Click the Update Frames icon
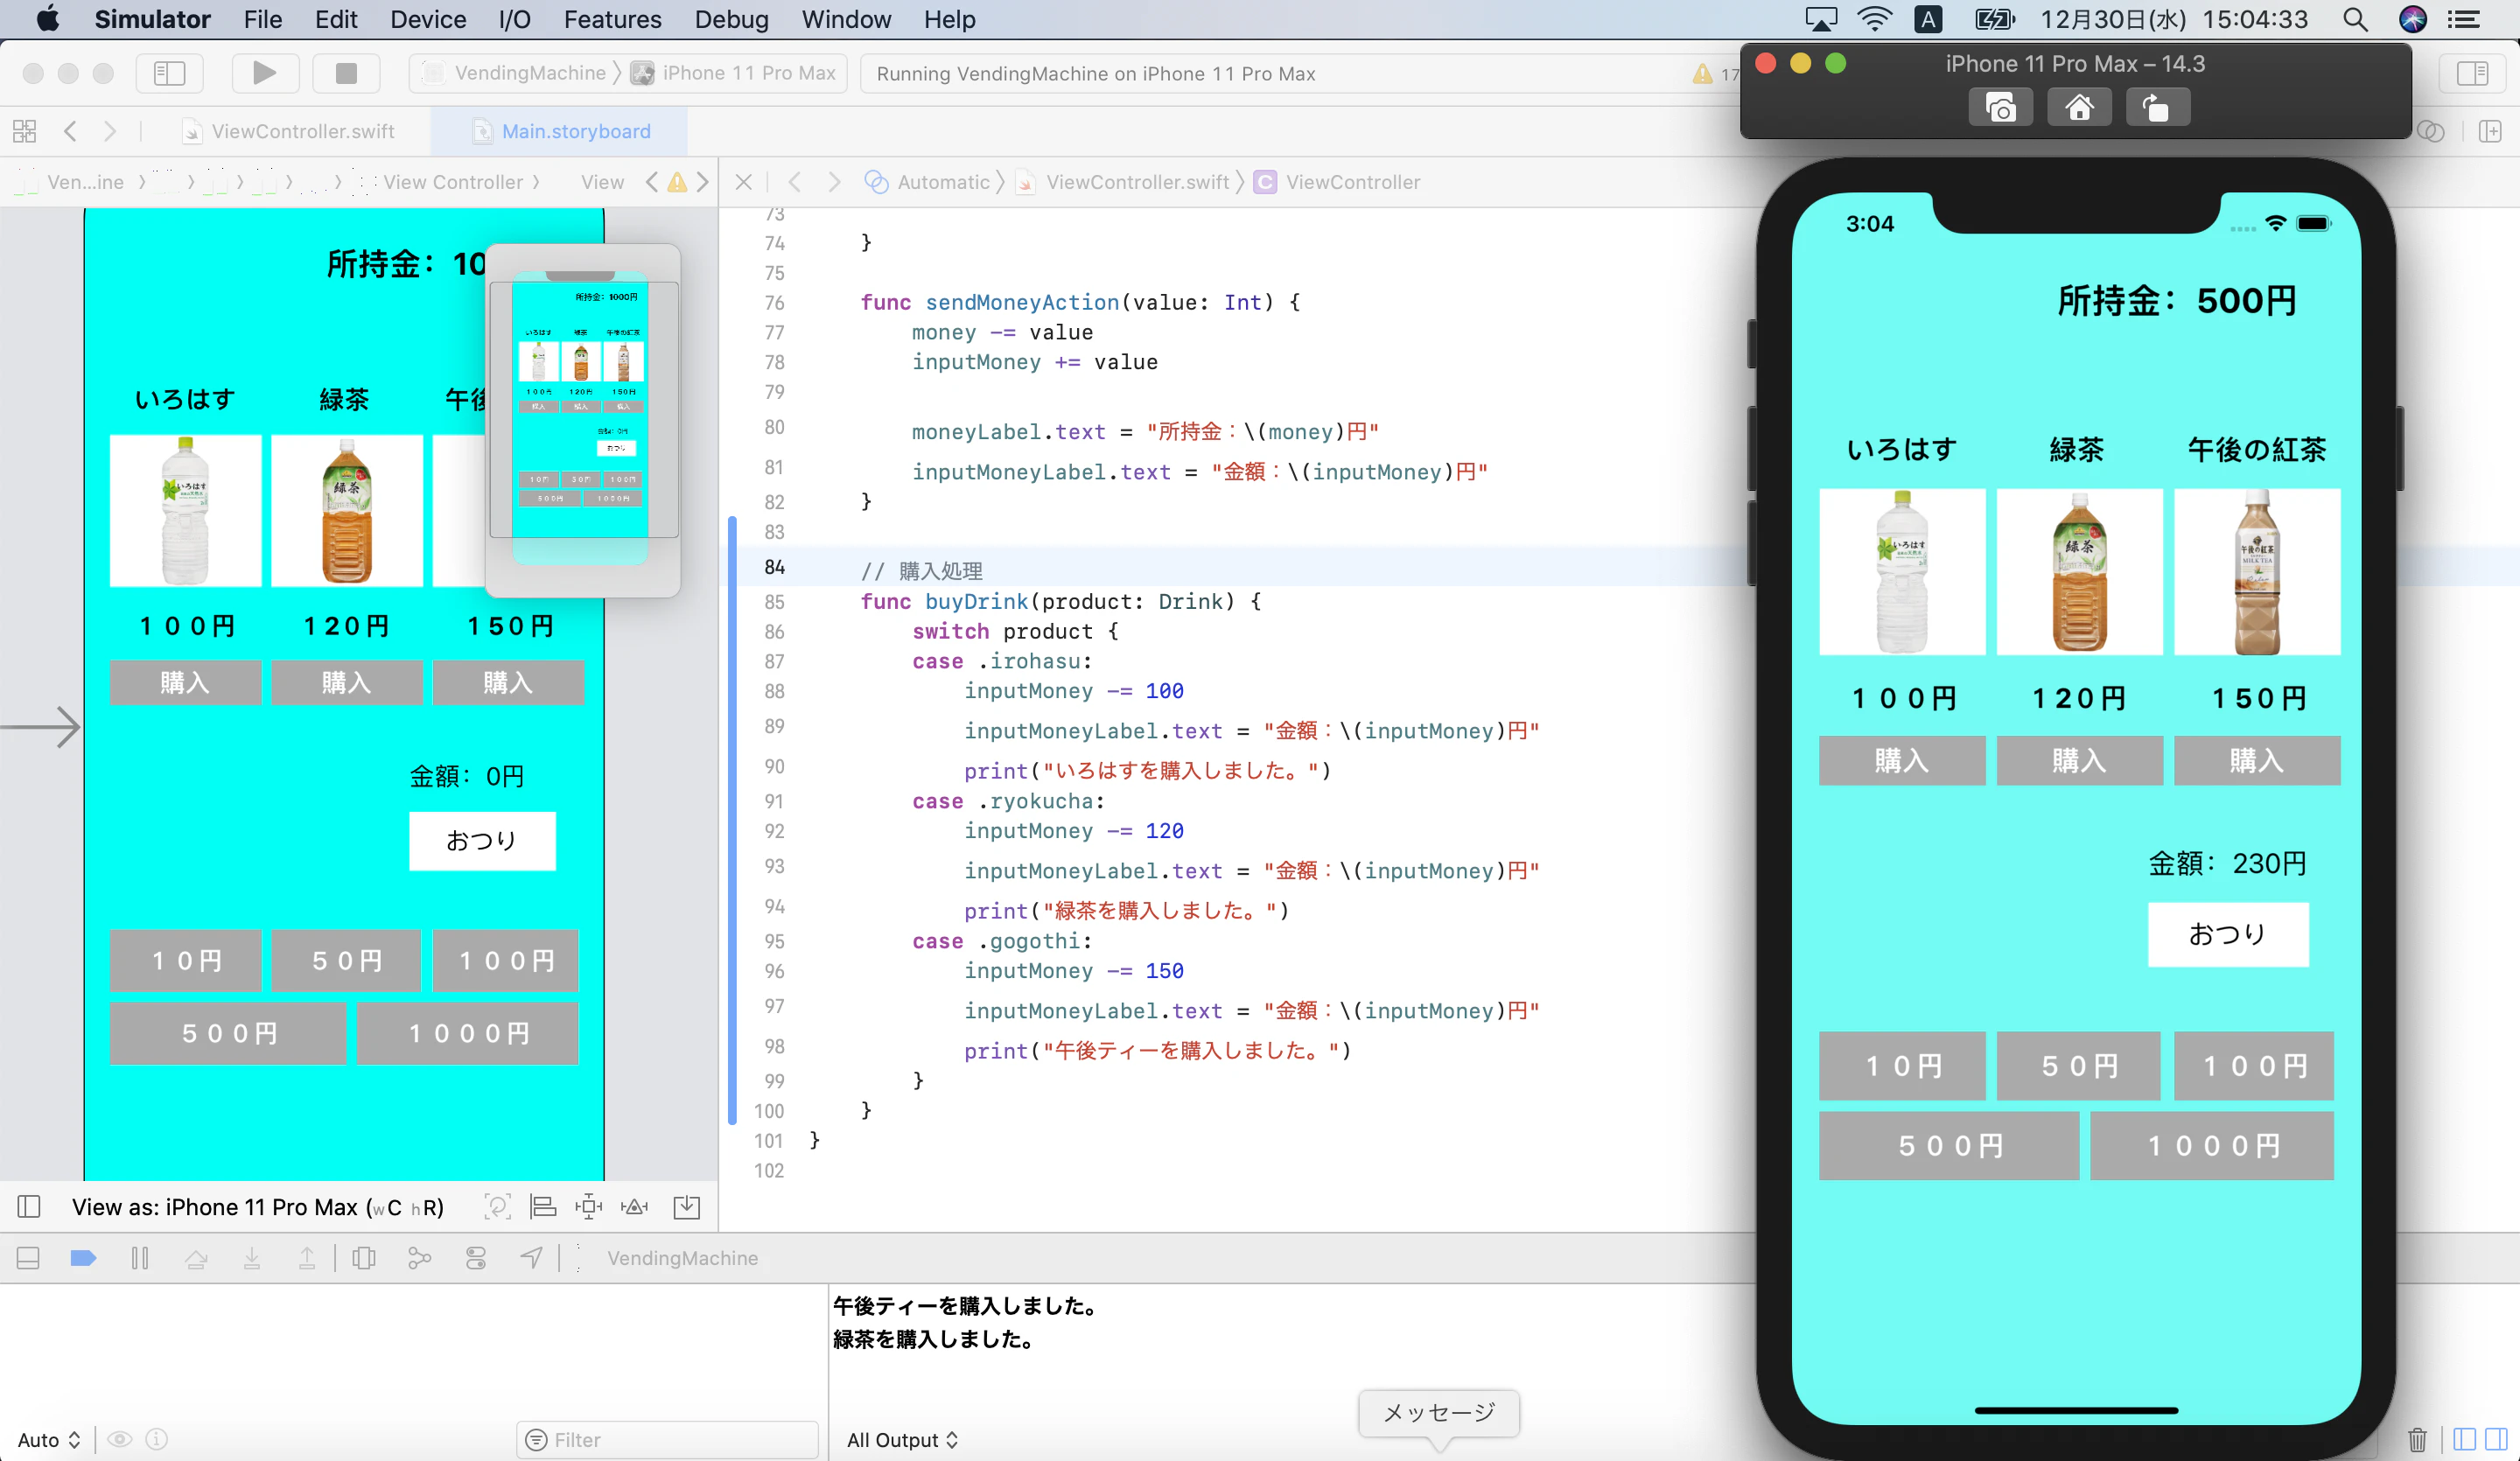The width and height of the screenshot is (2520, 1461). [x=497, y=1207]
